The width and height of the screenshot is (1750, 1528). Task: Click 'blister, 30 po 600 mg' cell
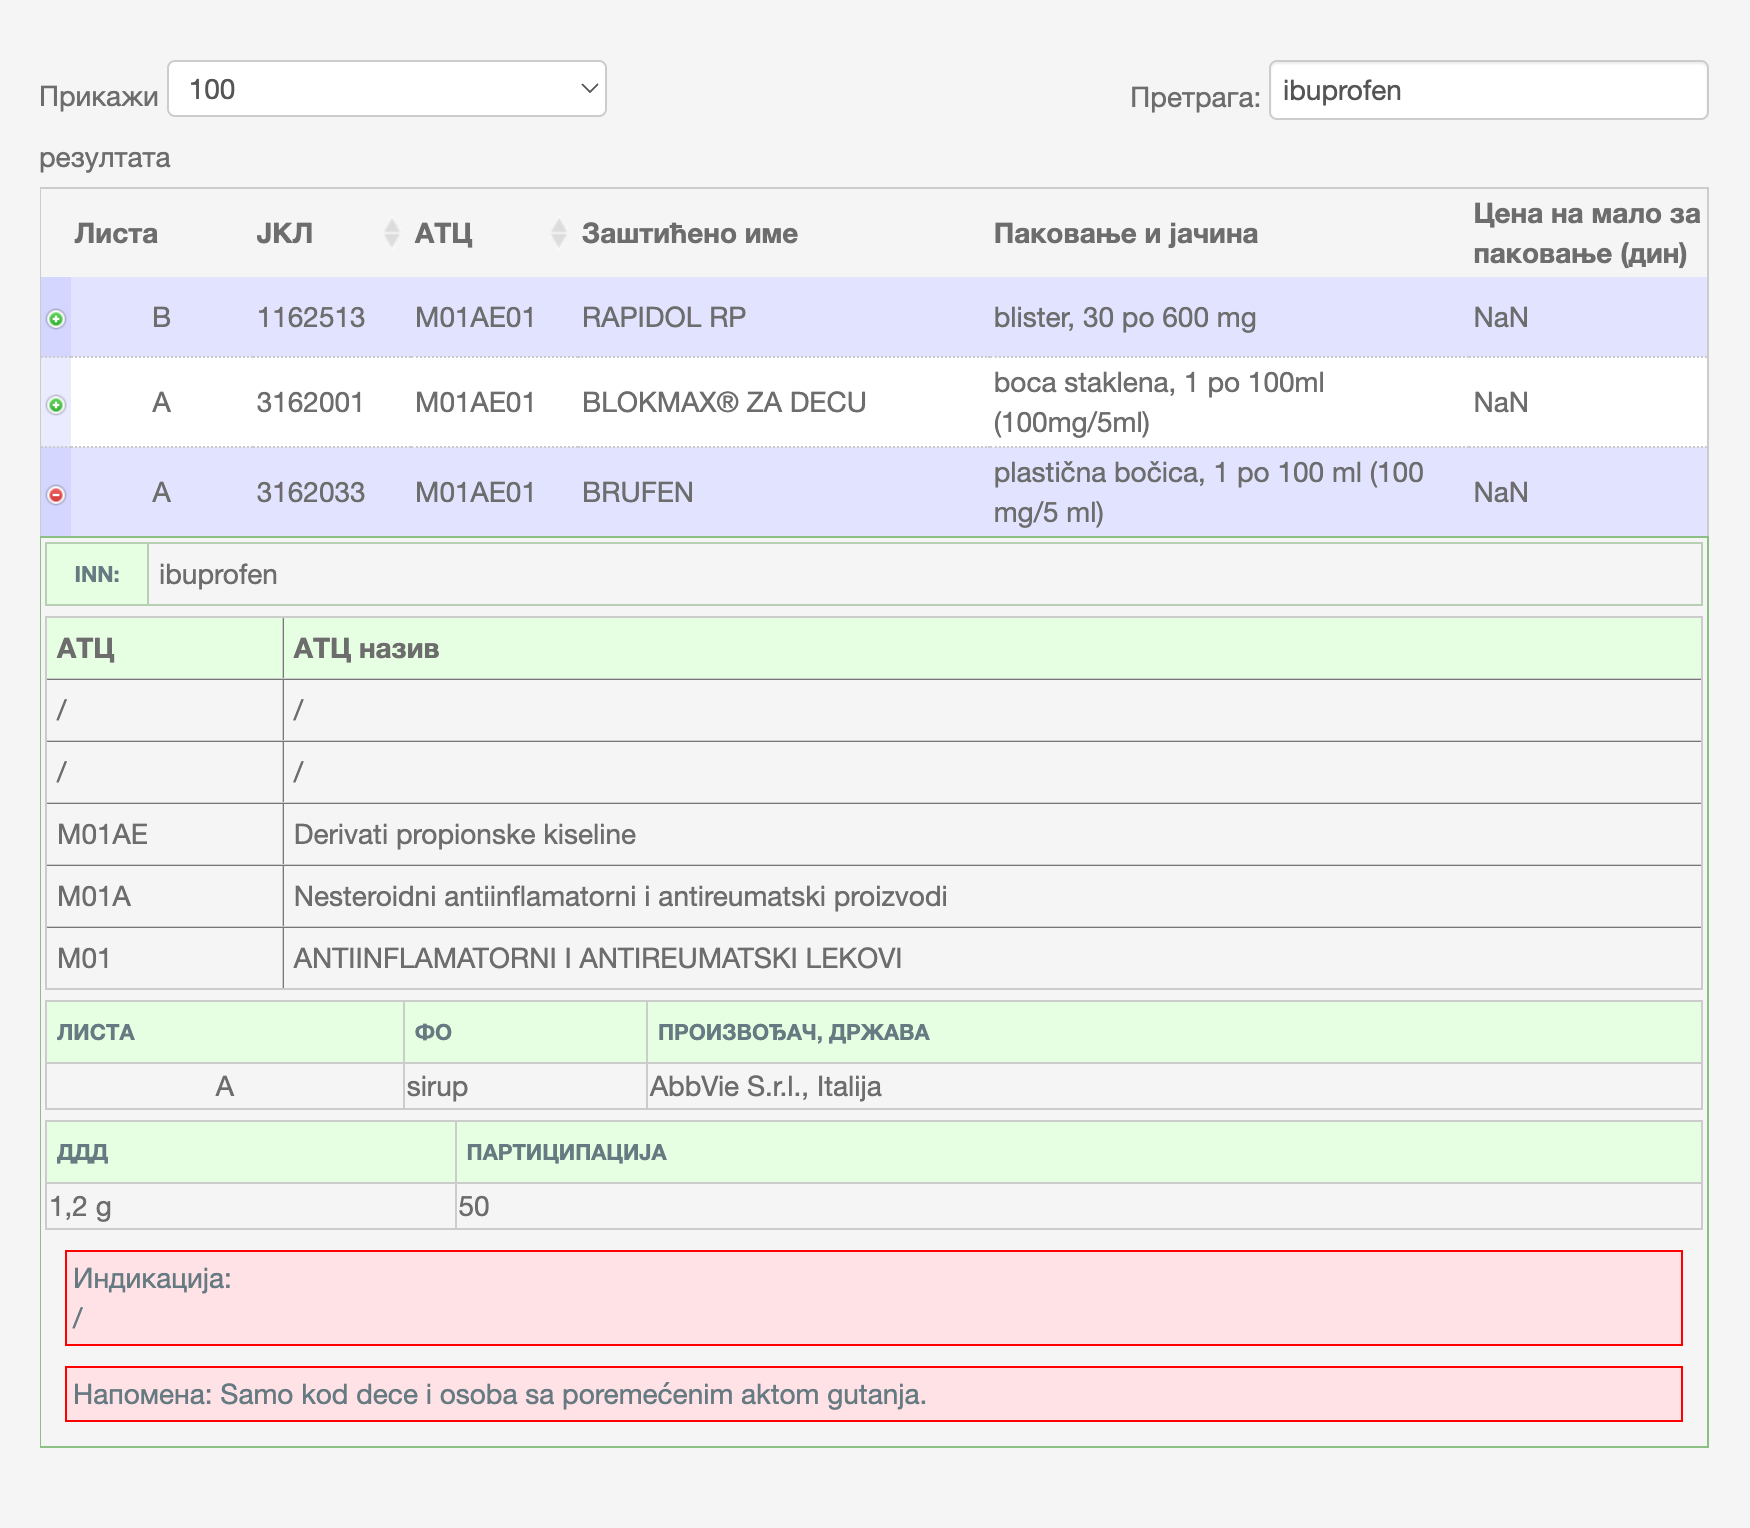coord(1125,317)
